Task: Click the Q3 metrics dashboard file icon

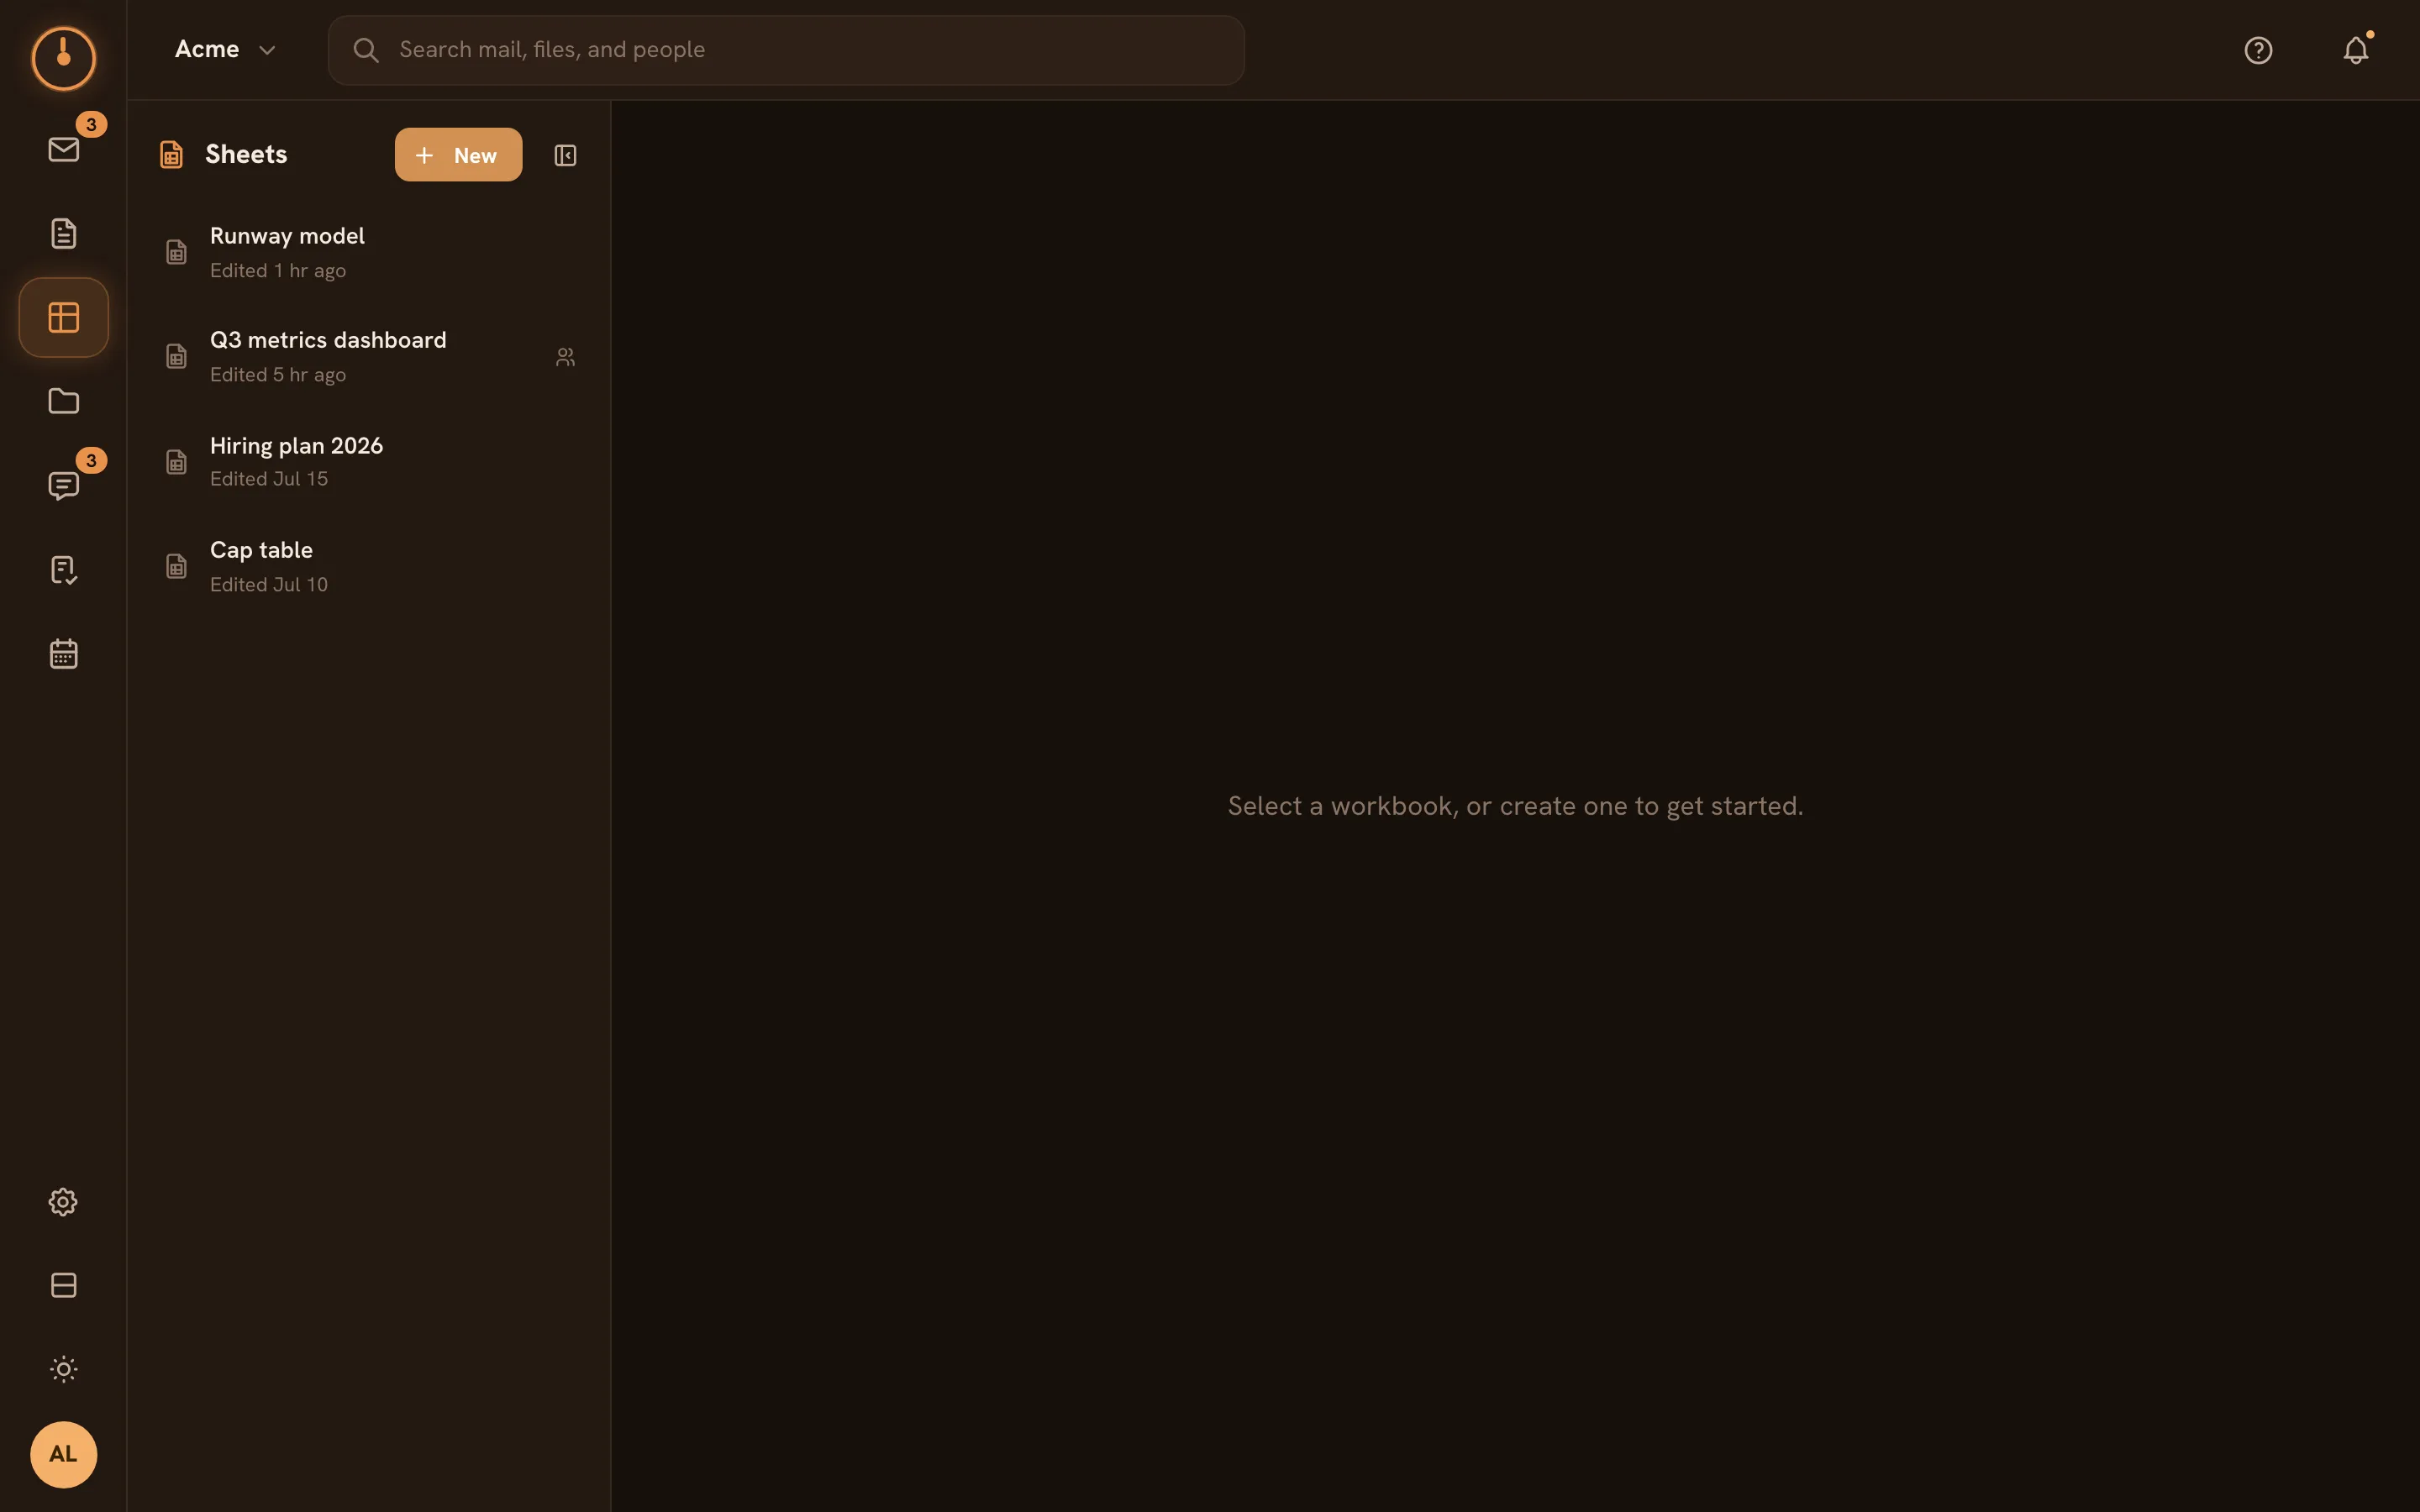Action: [176, 356]
